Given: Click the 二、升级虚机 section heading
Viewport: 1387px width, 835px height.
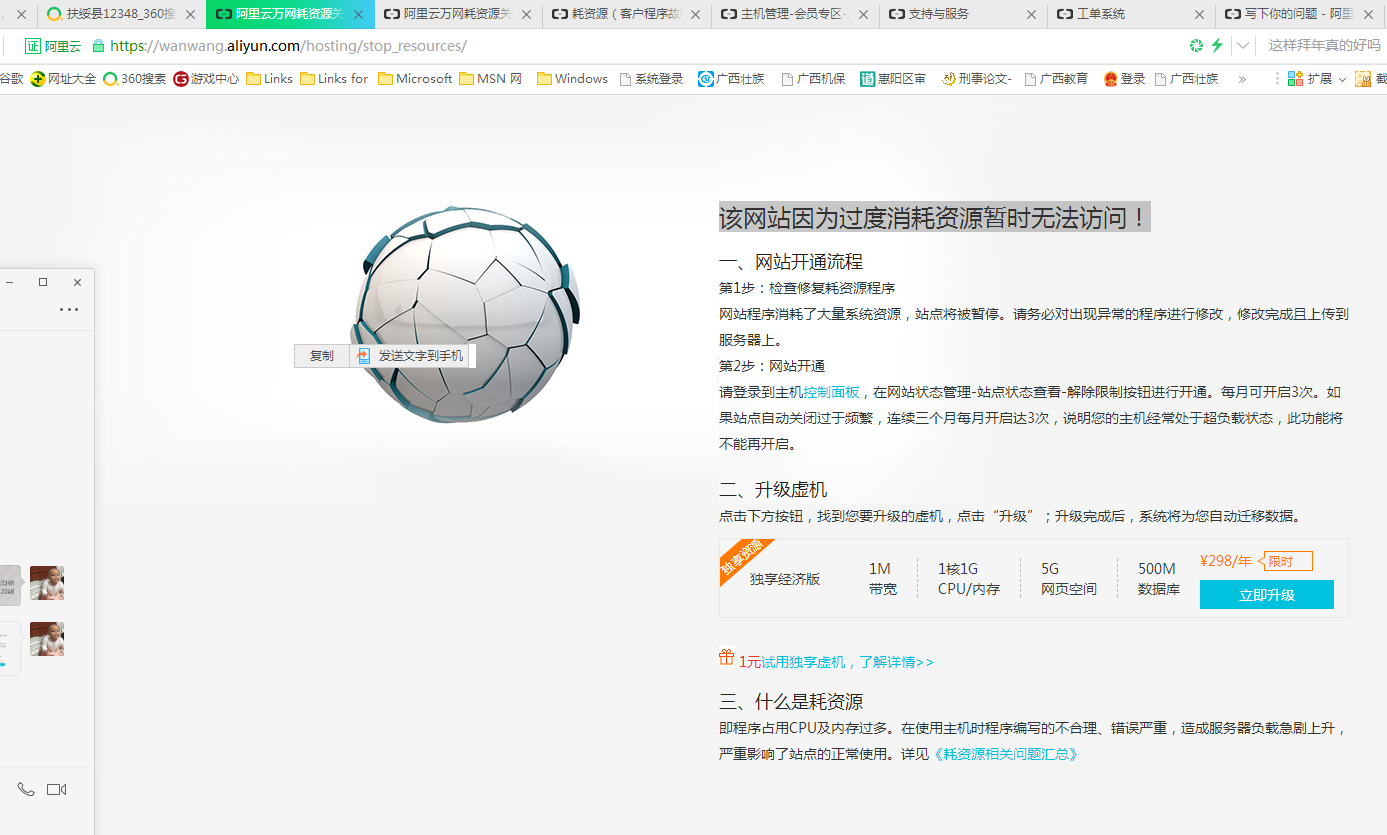Looking at the screenshot, I should click(773, 490).
